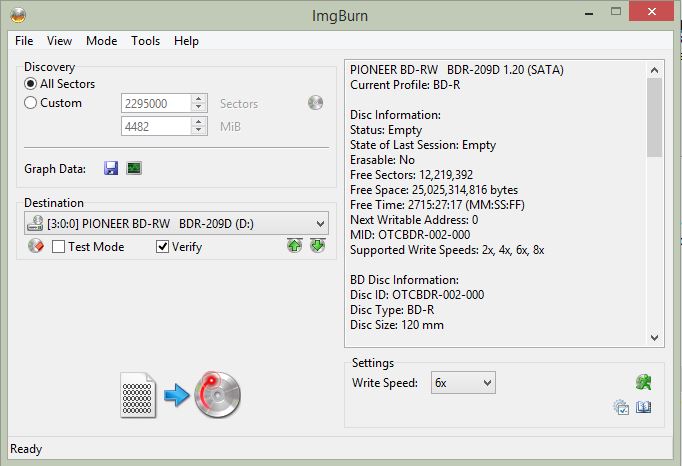Click the Ready status bar text
This screenshot has height=466, width=682.
[26, 449]
